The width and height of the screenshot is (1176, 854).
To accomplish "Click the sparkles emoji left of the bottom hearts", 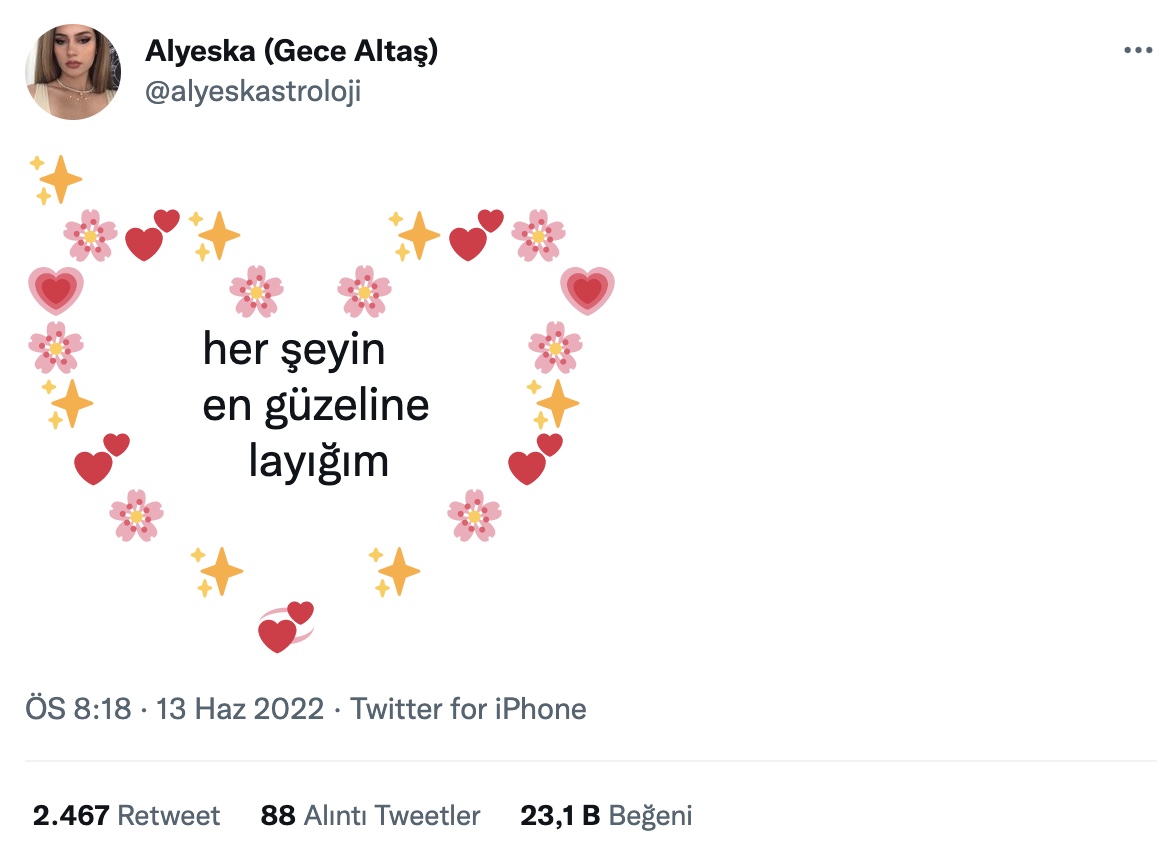I will click(217, 572).
